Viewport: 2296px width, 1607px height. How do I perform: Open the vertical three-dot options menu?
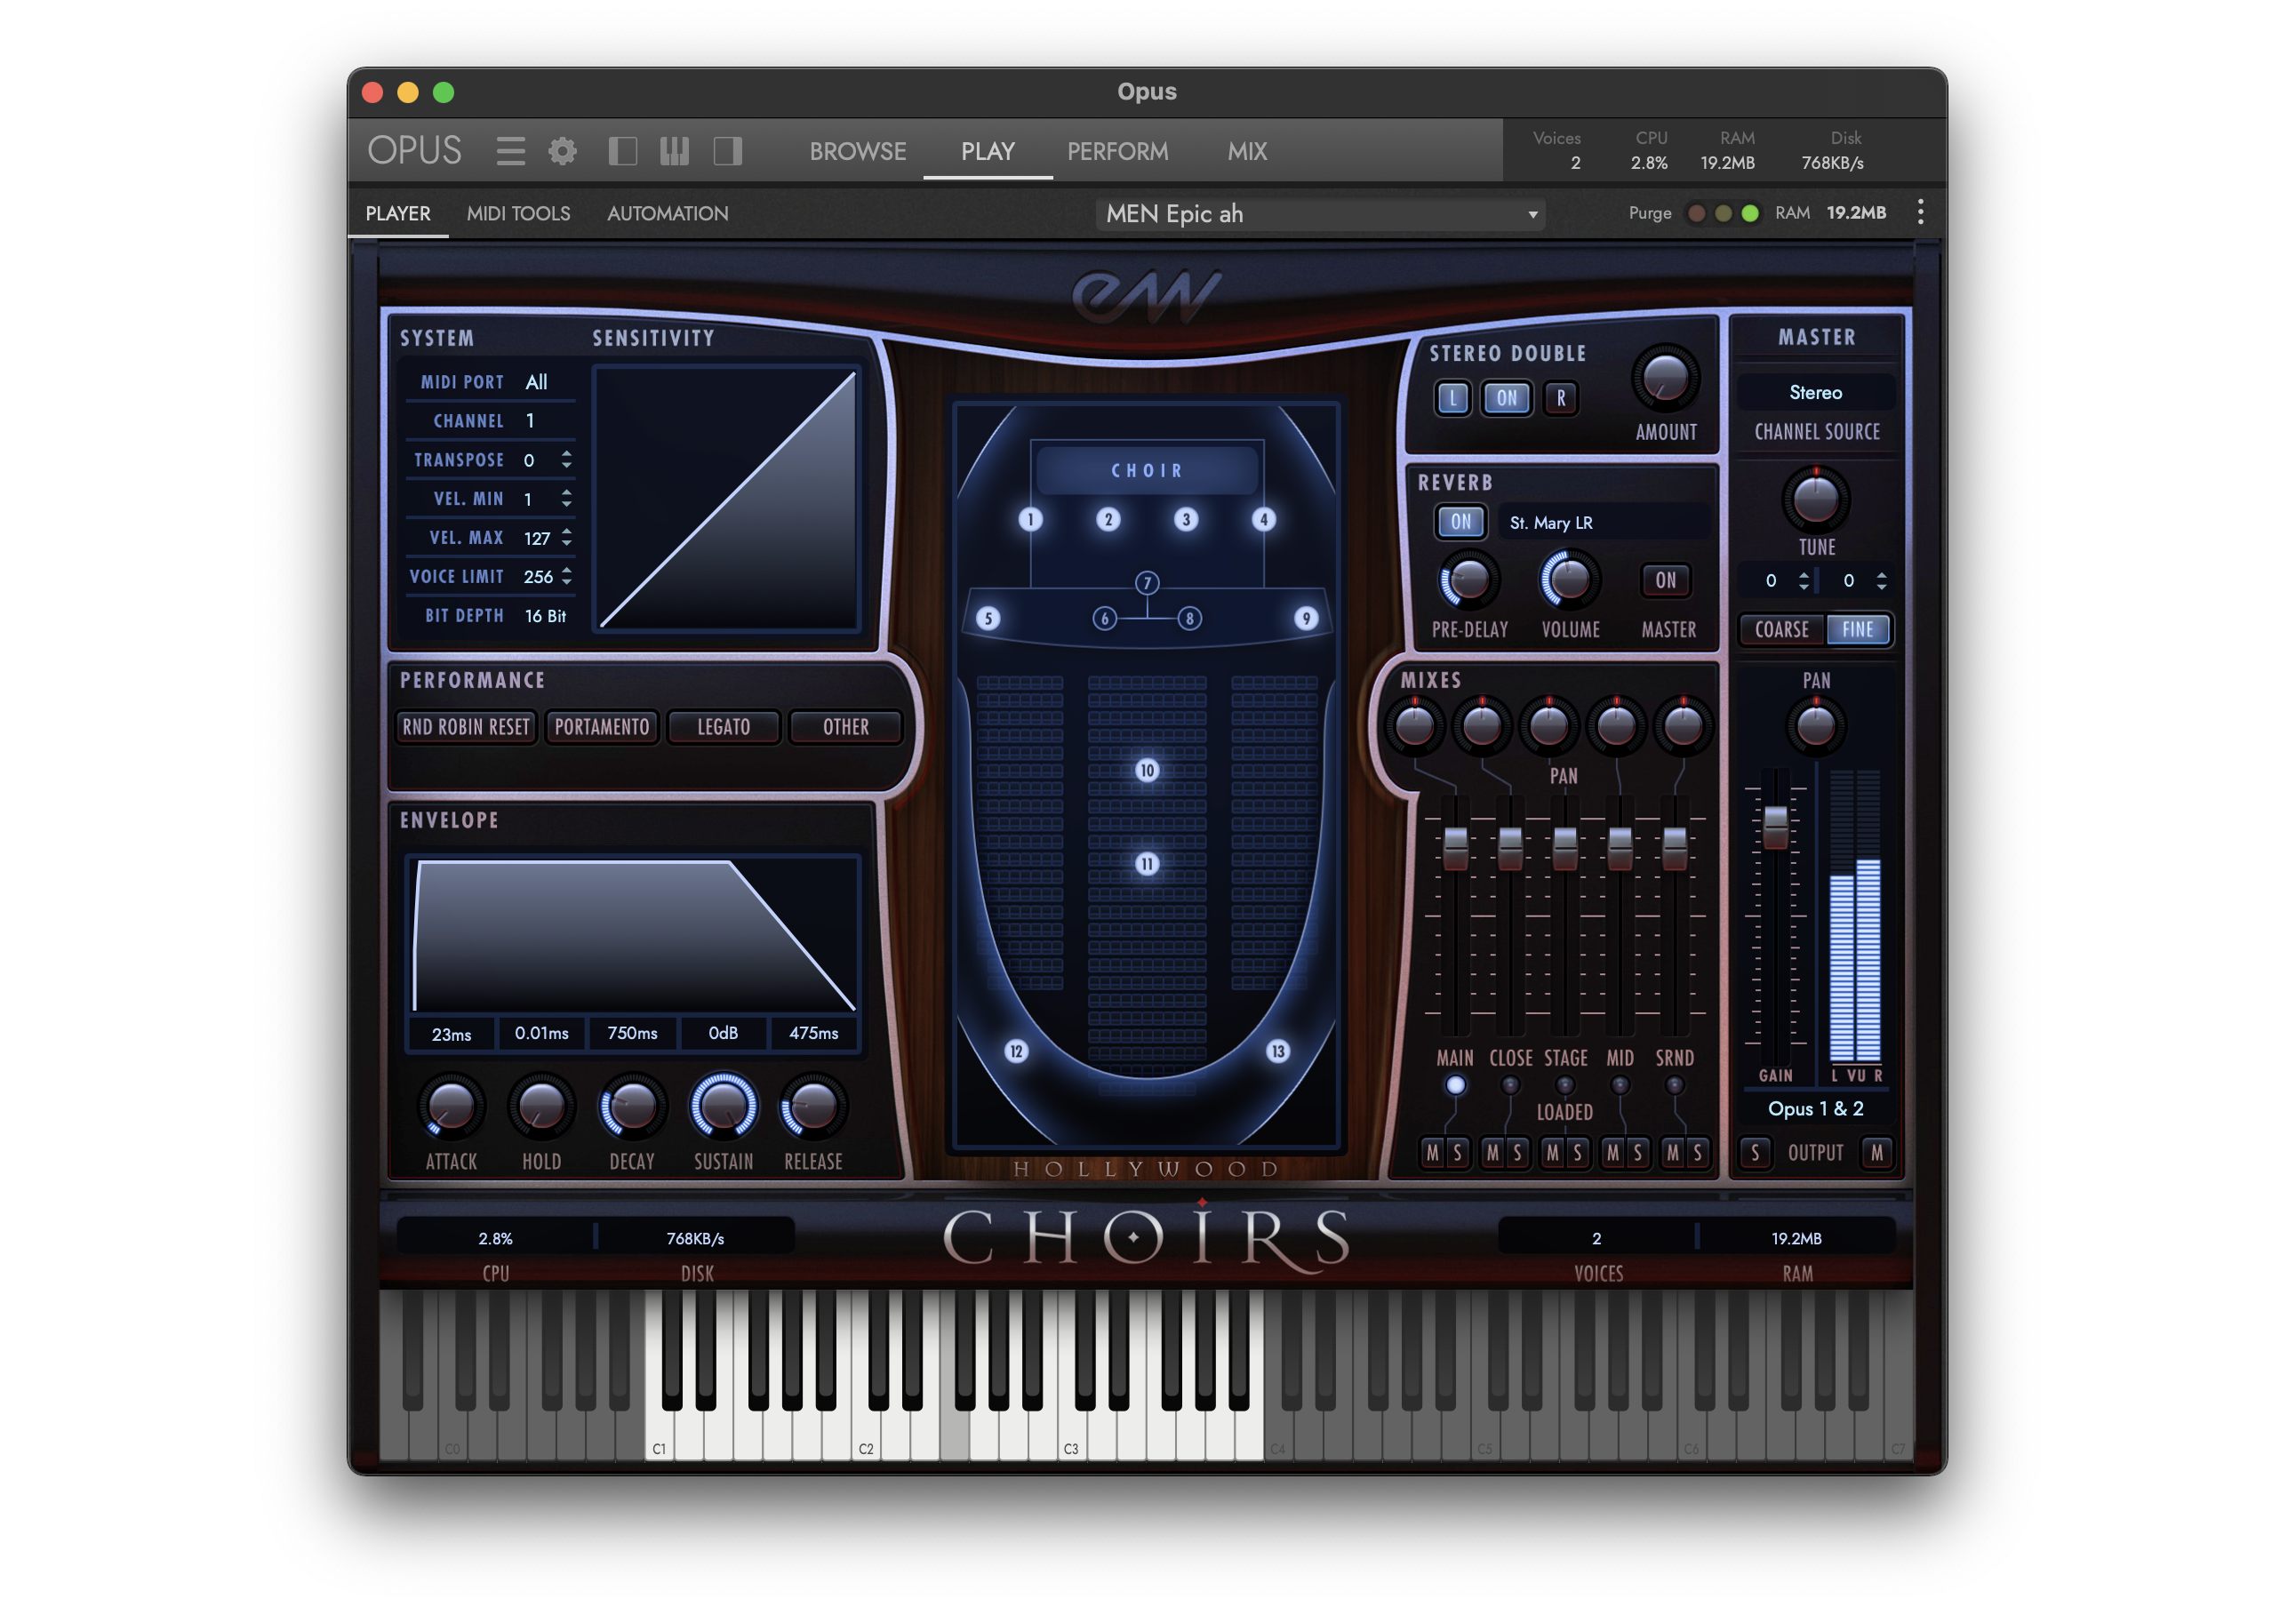[x=1920, y=212]
